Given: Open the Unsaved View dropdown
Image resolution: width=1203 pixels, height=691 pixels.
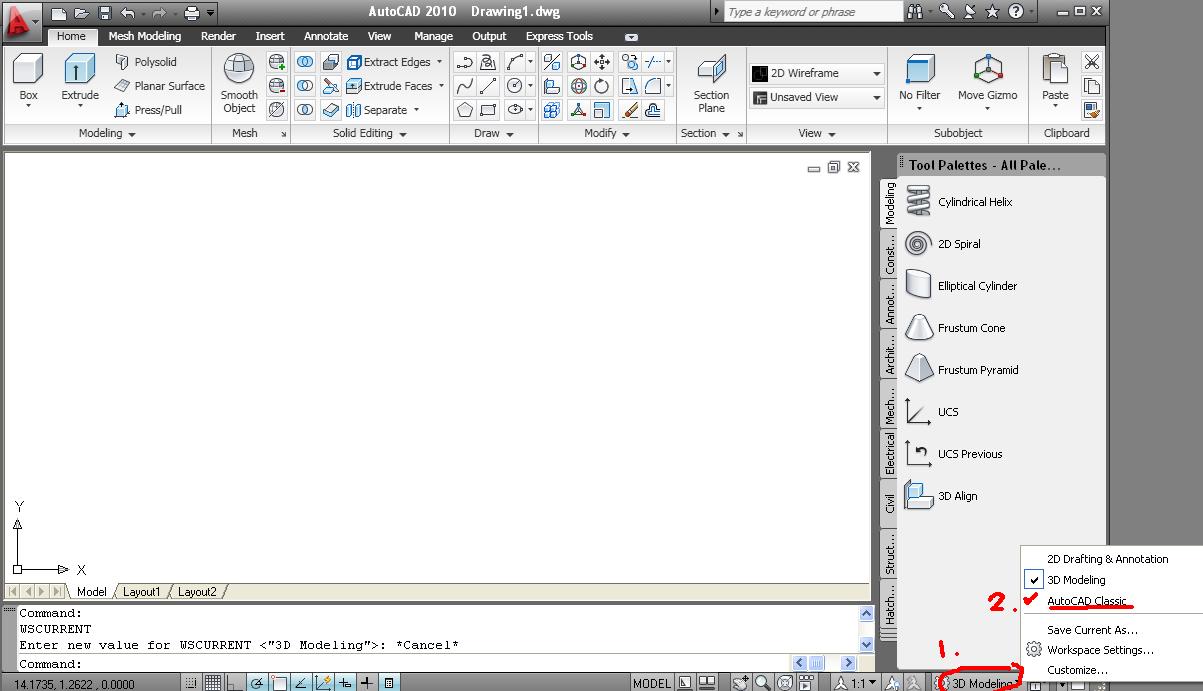Looking at the screenshot, I should pos(817,97).
